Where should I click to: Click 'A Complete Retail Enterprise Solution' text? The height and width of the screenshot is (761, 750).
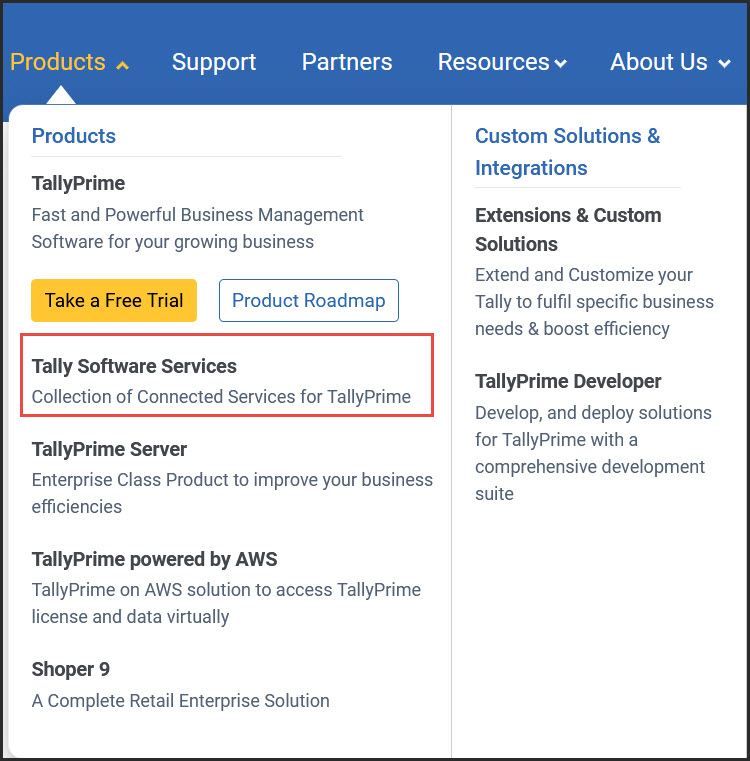point(181,701)
